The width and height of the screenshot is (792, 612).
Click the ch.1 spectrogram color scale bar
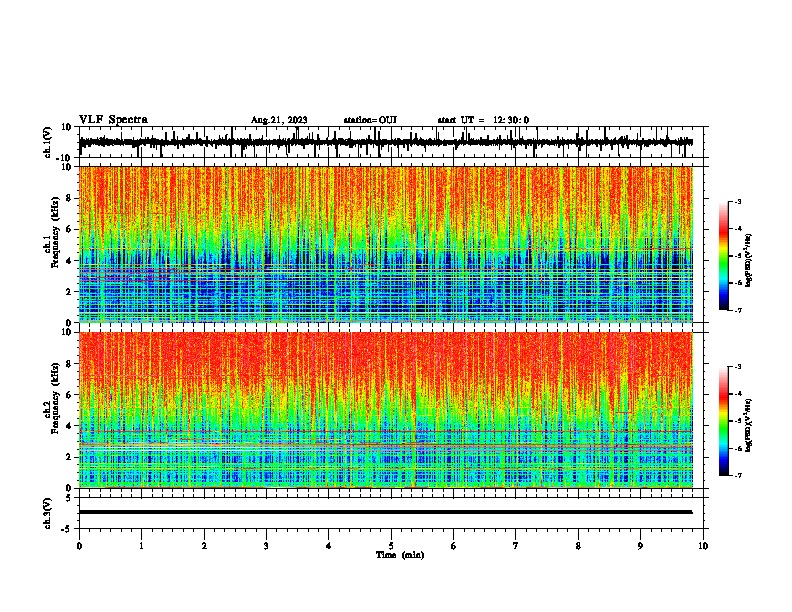coord(724,256)
